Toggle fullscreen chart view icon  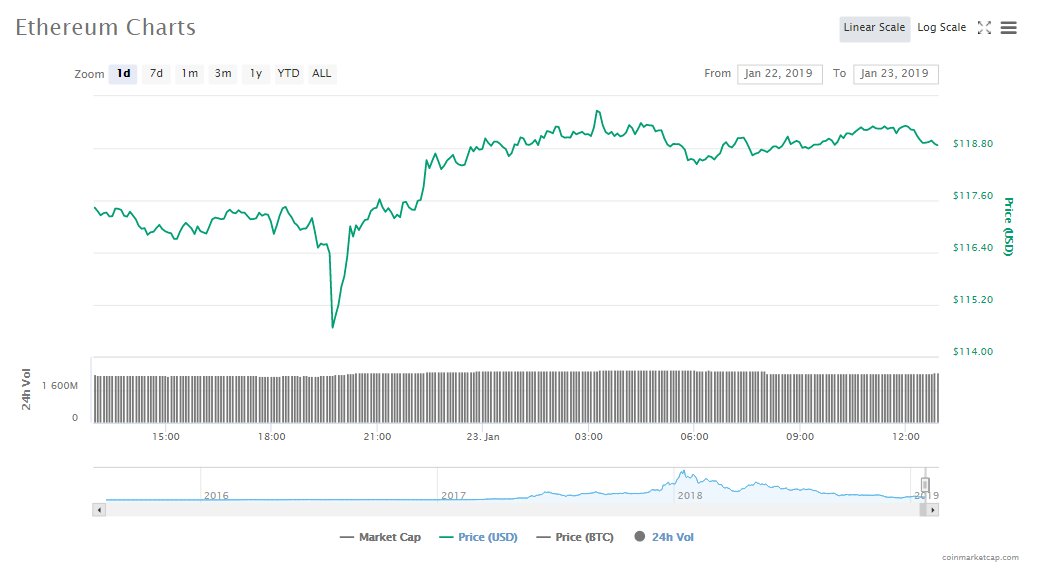point(984,28)
